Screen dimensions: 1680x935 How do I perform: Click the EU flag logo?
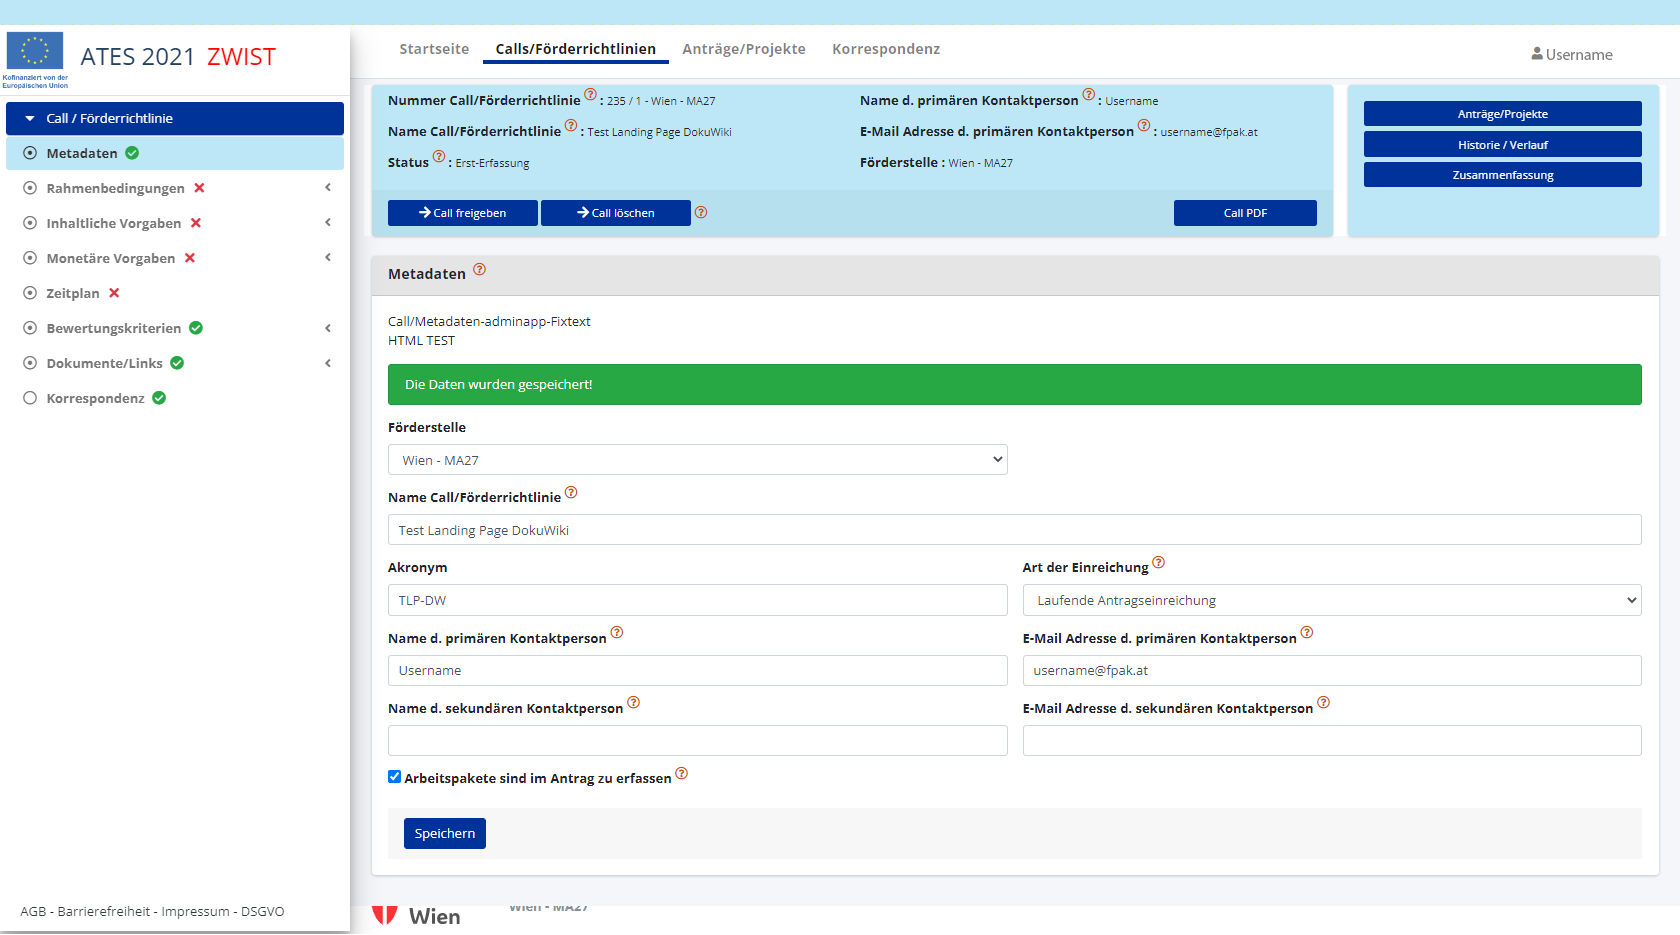[35, 51]
